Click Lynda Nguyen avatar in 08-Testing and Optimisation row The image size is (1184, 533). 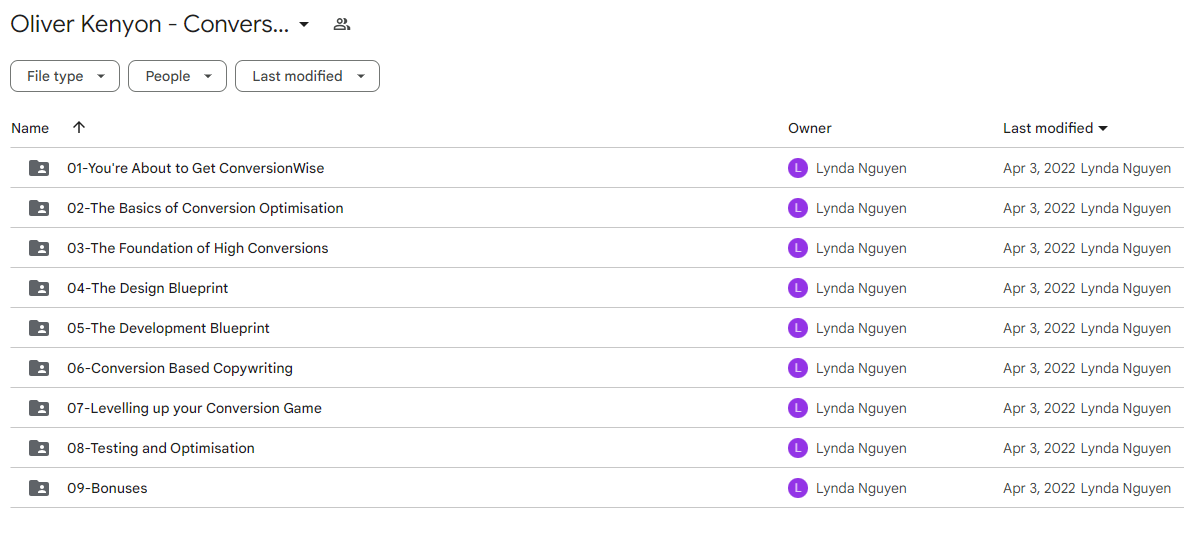click(797, 448)
